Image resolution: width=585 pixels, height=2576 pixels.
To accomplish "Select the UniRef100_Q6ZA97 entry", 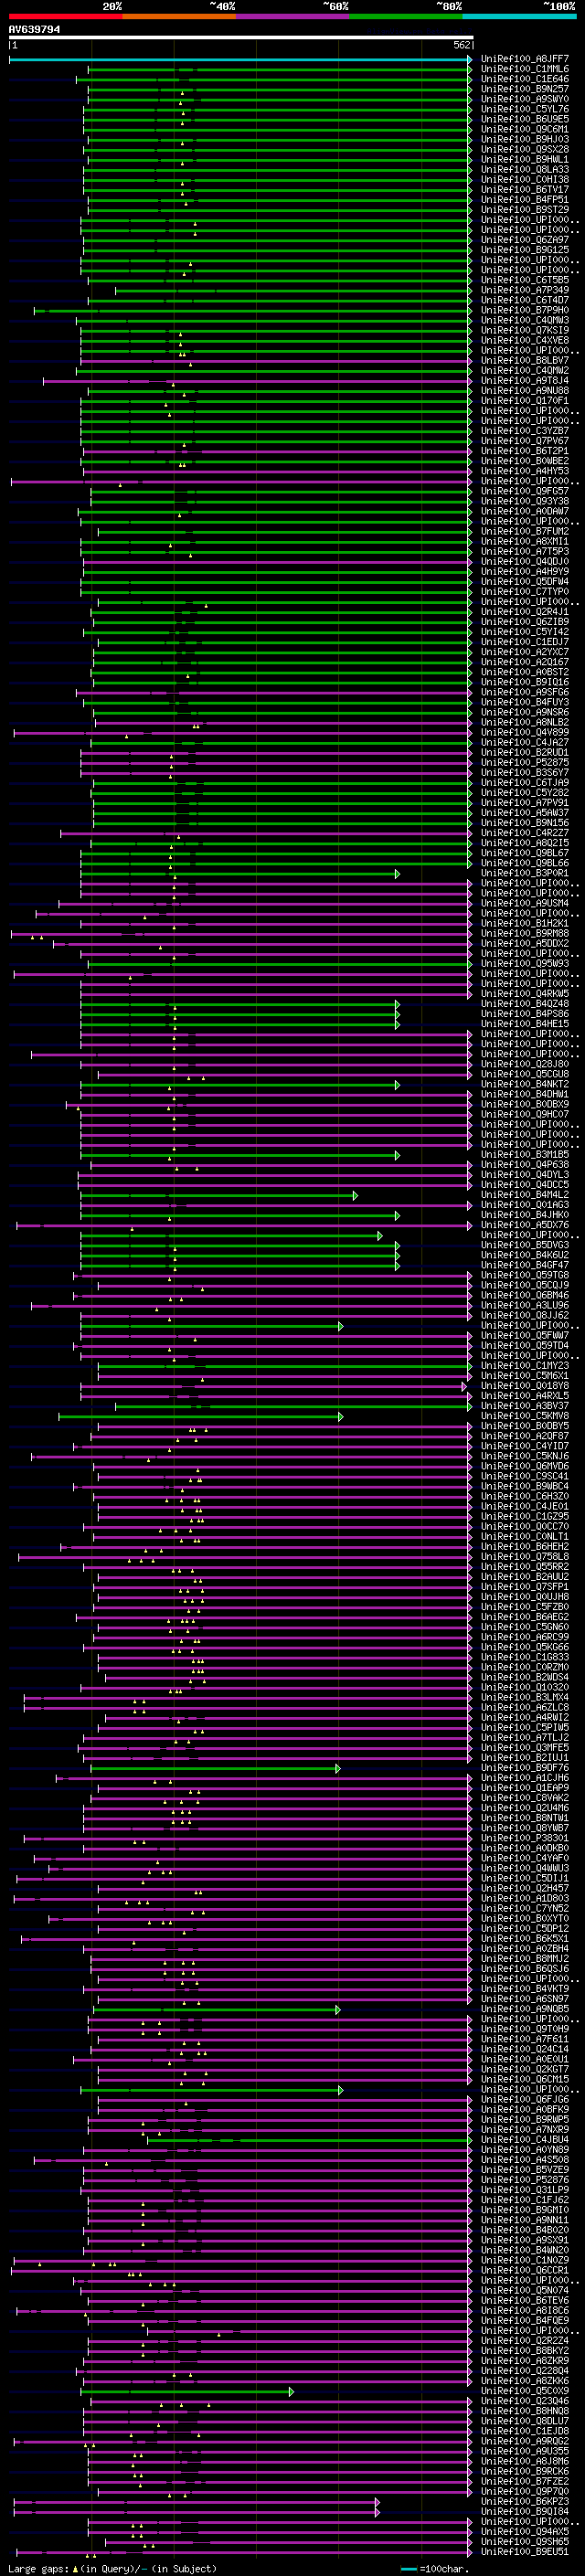I will 525,241.
